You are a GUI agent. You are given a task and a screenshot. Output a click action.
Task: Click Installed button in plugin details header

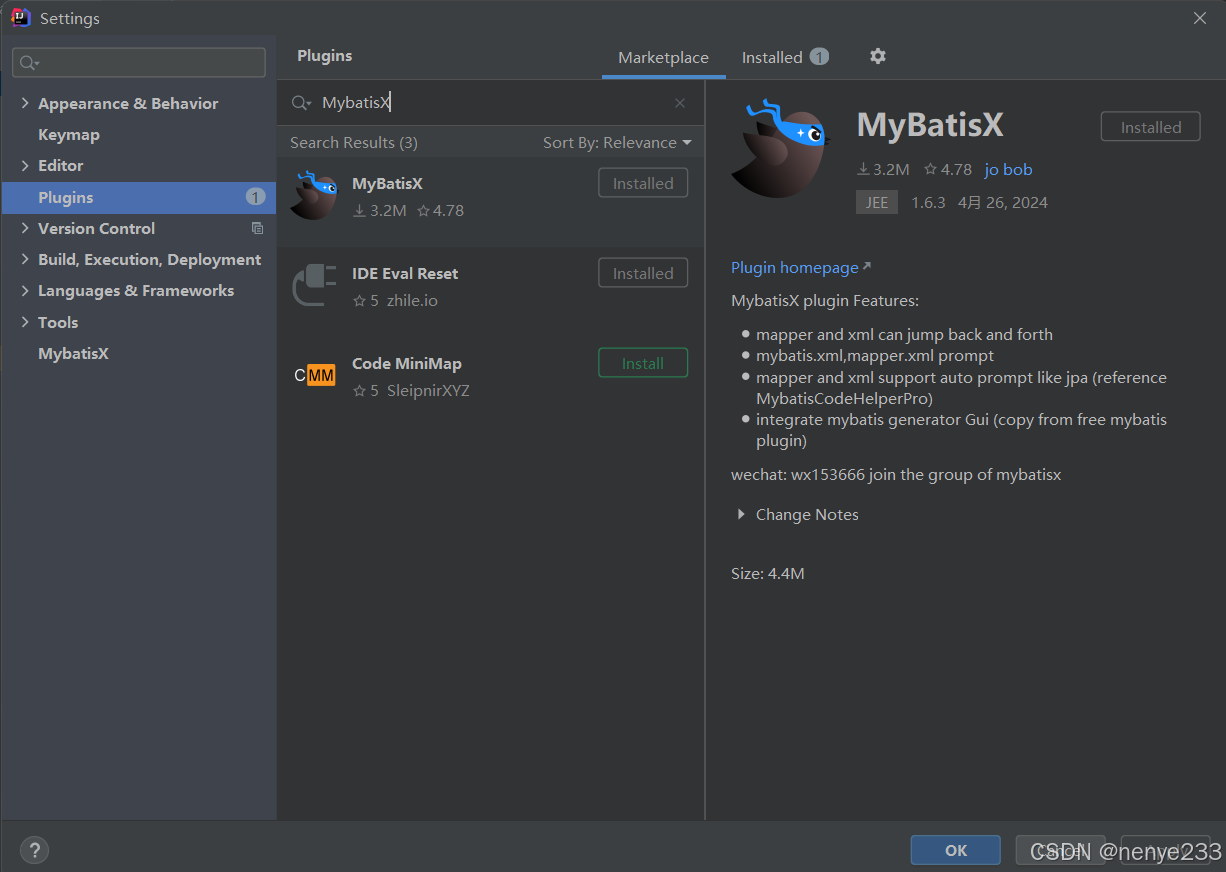[x=1151, y=127]
